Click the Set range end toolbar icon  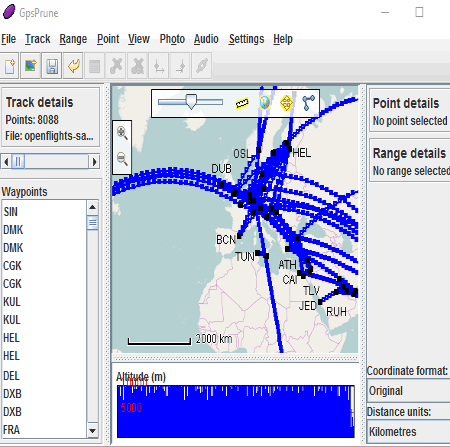pos(180,66)
